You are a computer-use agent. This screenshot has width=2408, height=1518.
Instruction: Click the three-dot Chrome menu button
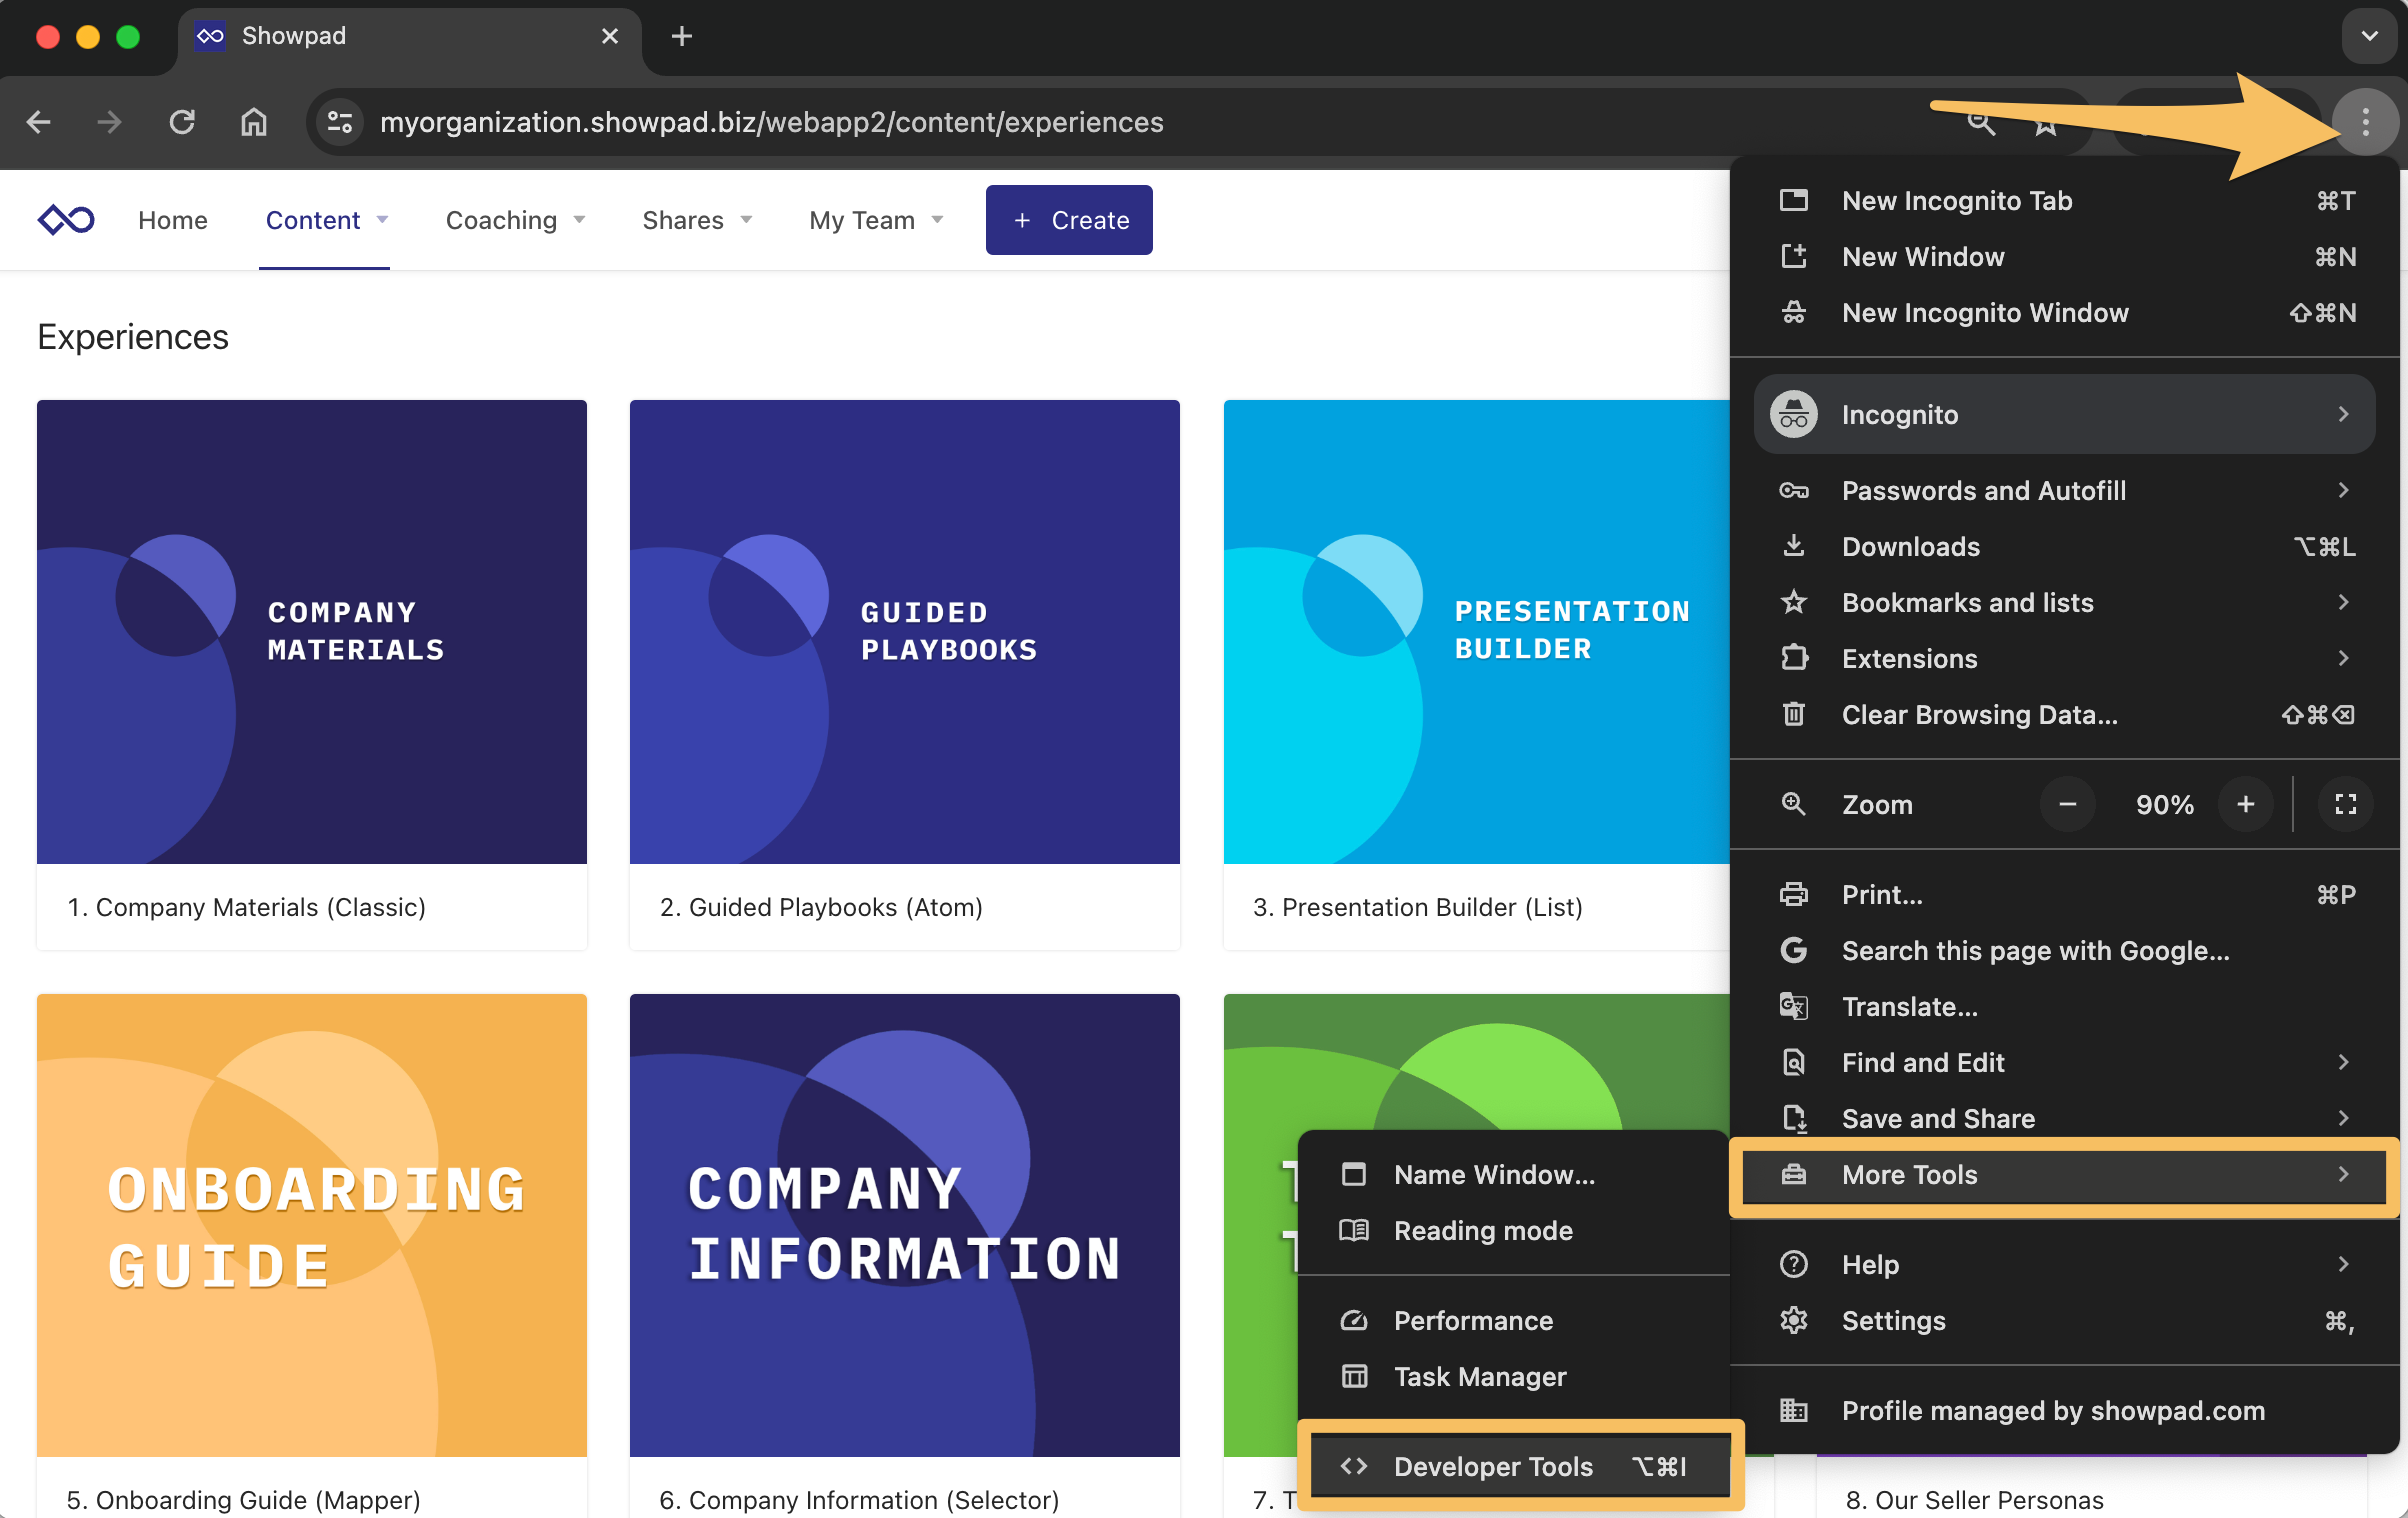(x=2365, y=122)
